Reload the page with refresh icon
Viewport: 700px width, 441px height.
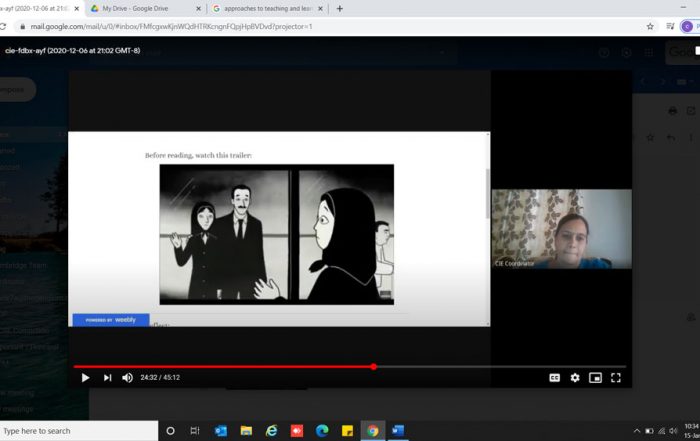3,26
